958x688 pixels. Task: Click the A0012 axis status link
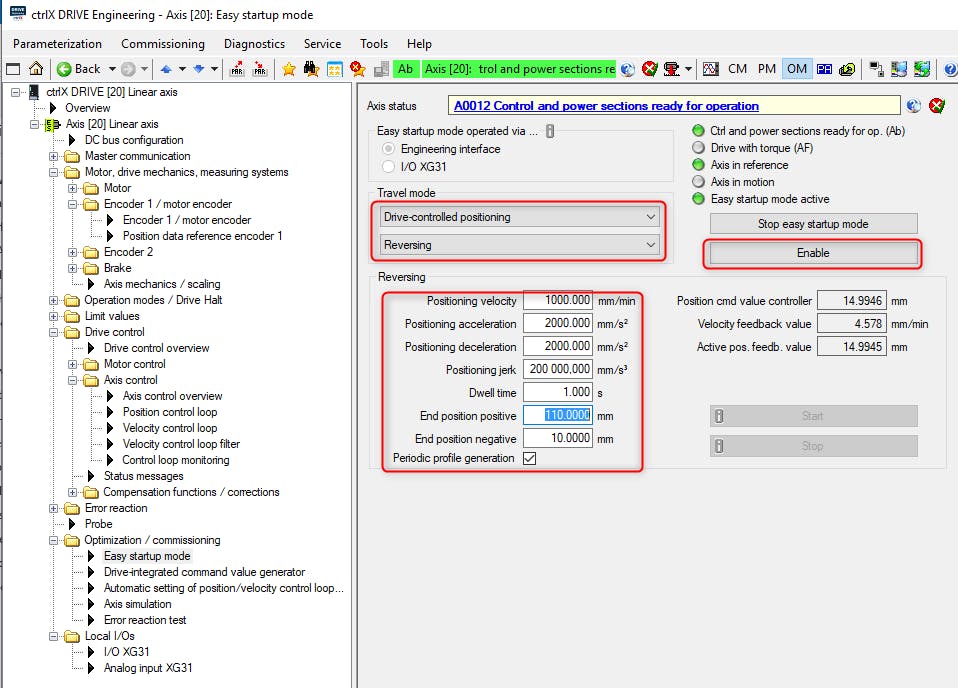click(606, 106)
